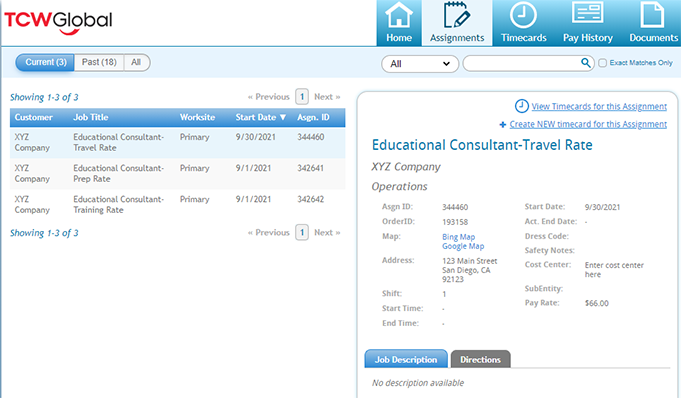681x398 pixels.
Task: Click the XYZ Company detail heading
Action: coord(406,167)
